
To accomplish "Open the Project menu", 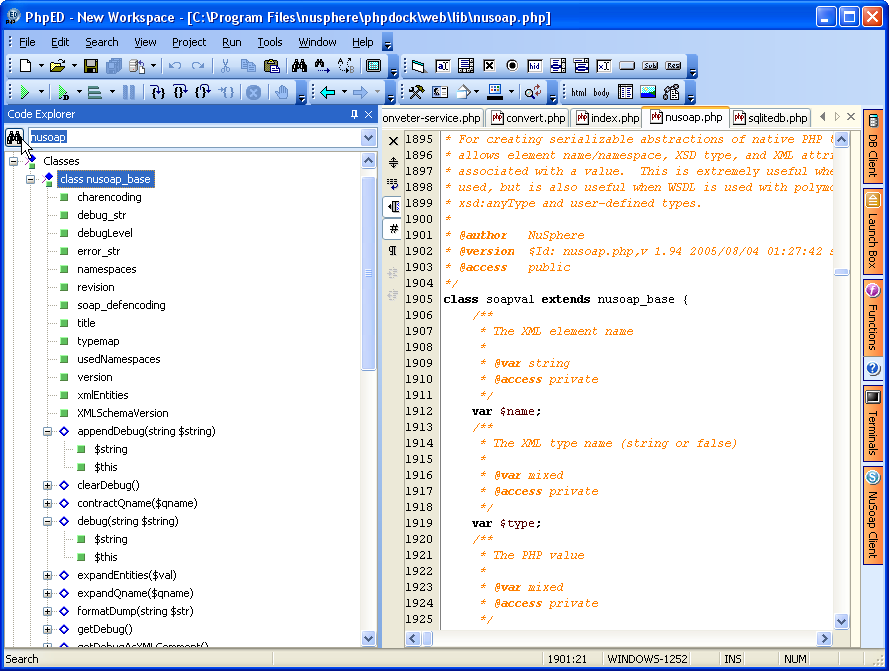I will pyautogui.click(x=188, y=42).
